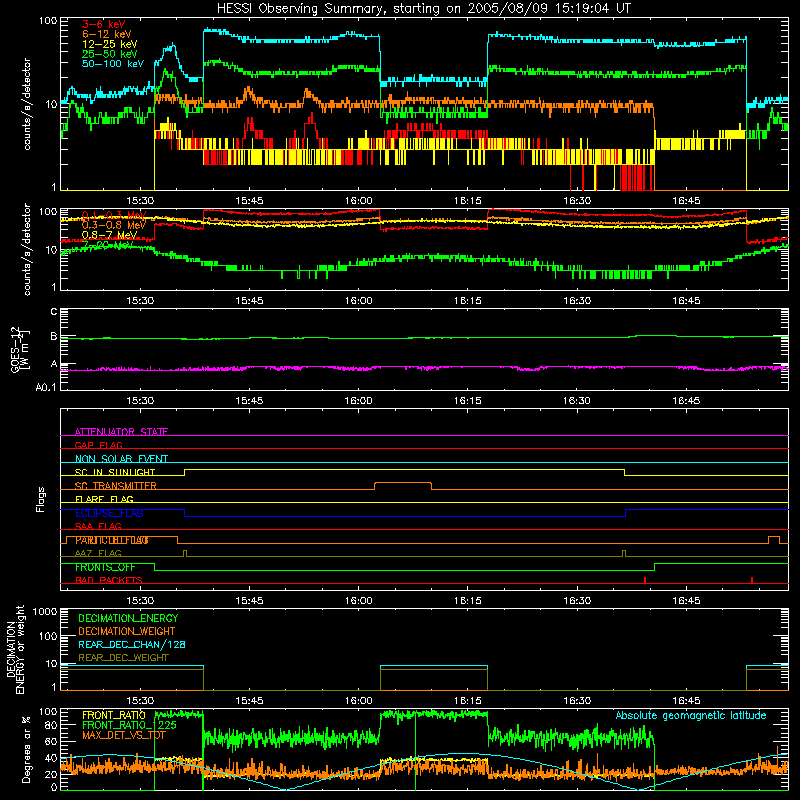Image resolution: width=800 pixels, height=800 pixels.
Task: Click the 15:30 tick label under top plot
Action: (x=140, y=201)
